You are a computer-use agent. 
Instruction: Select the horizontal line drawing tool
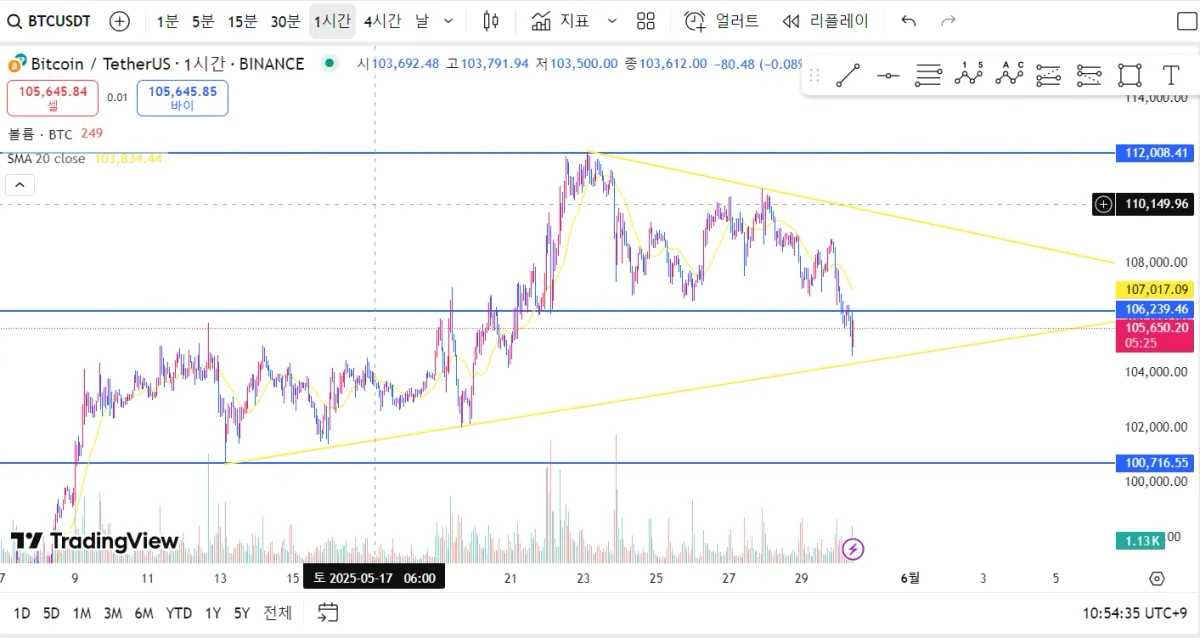pyautogui.click(x=888, y=75)
